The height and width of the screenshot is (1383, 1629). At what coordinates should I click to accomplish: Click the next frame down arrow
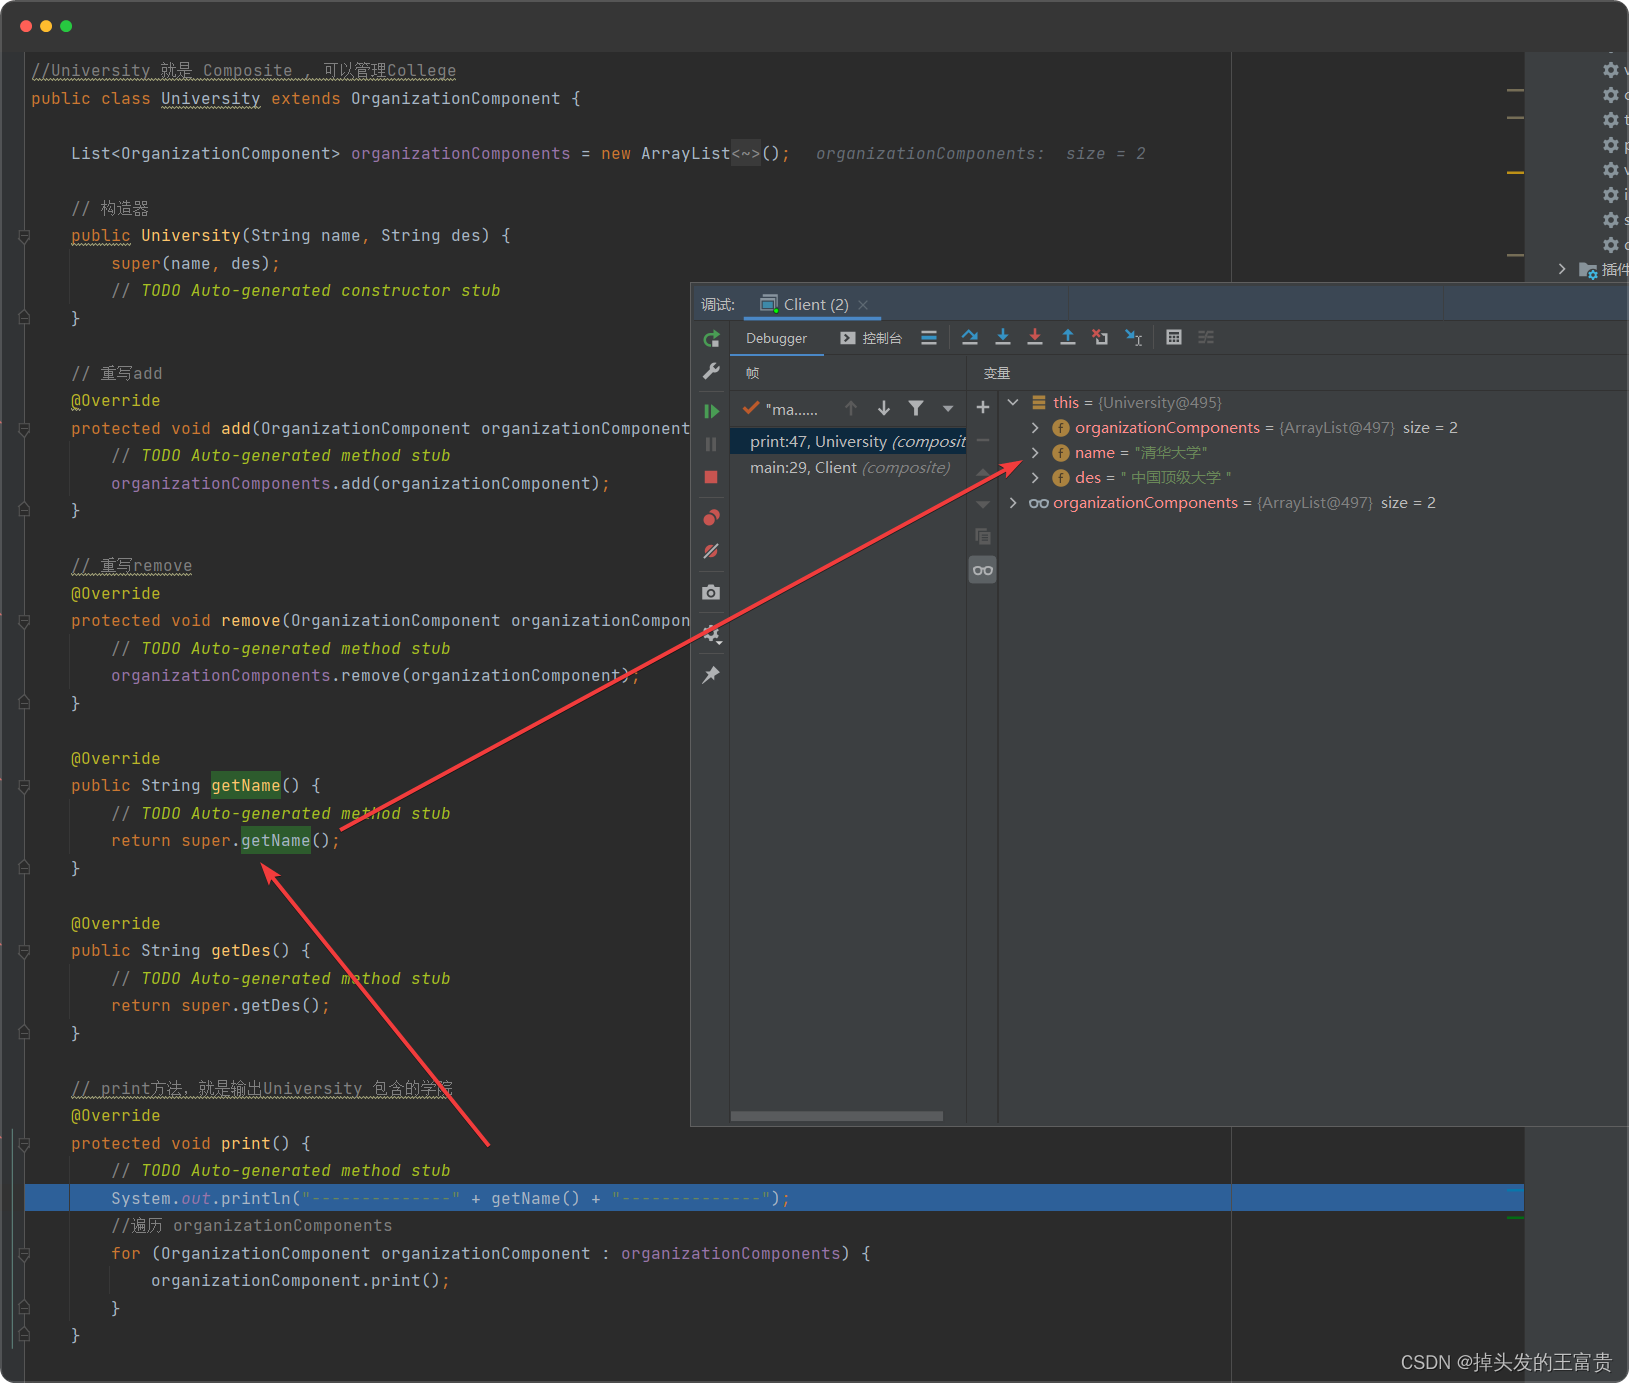tap(884, 408)
